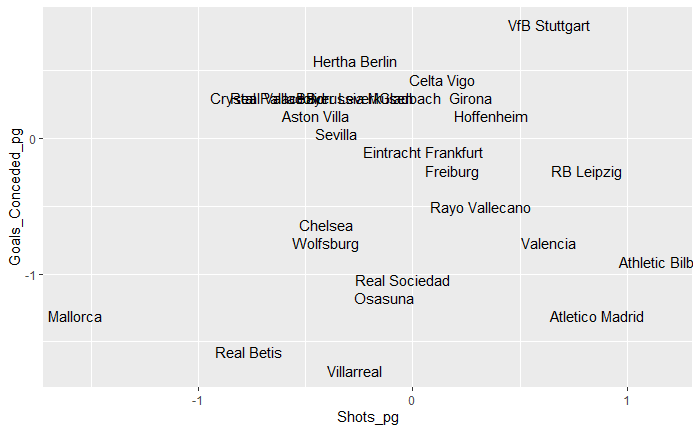Select the Girona data label
The width and height of the screenshot is (700, 432).
[x=470, y=99]
